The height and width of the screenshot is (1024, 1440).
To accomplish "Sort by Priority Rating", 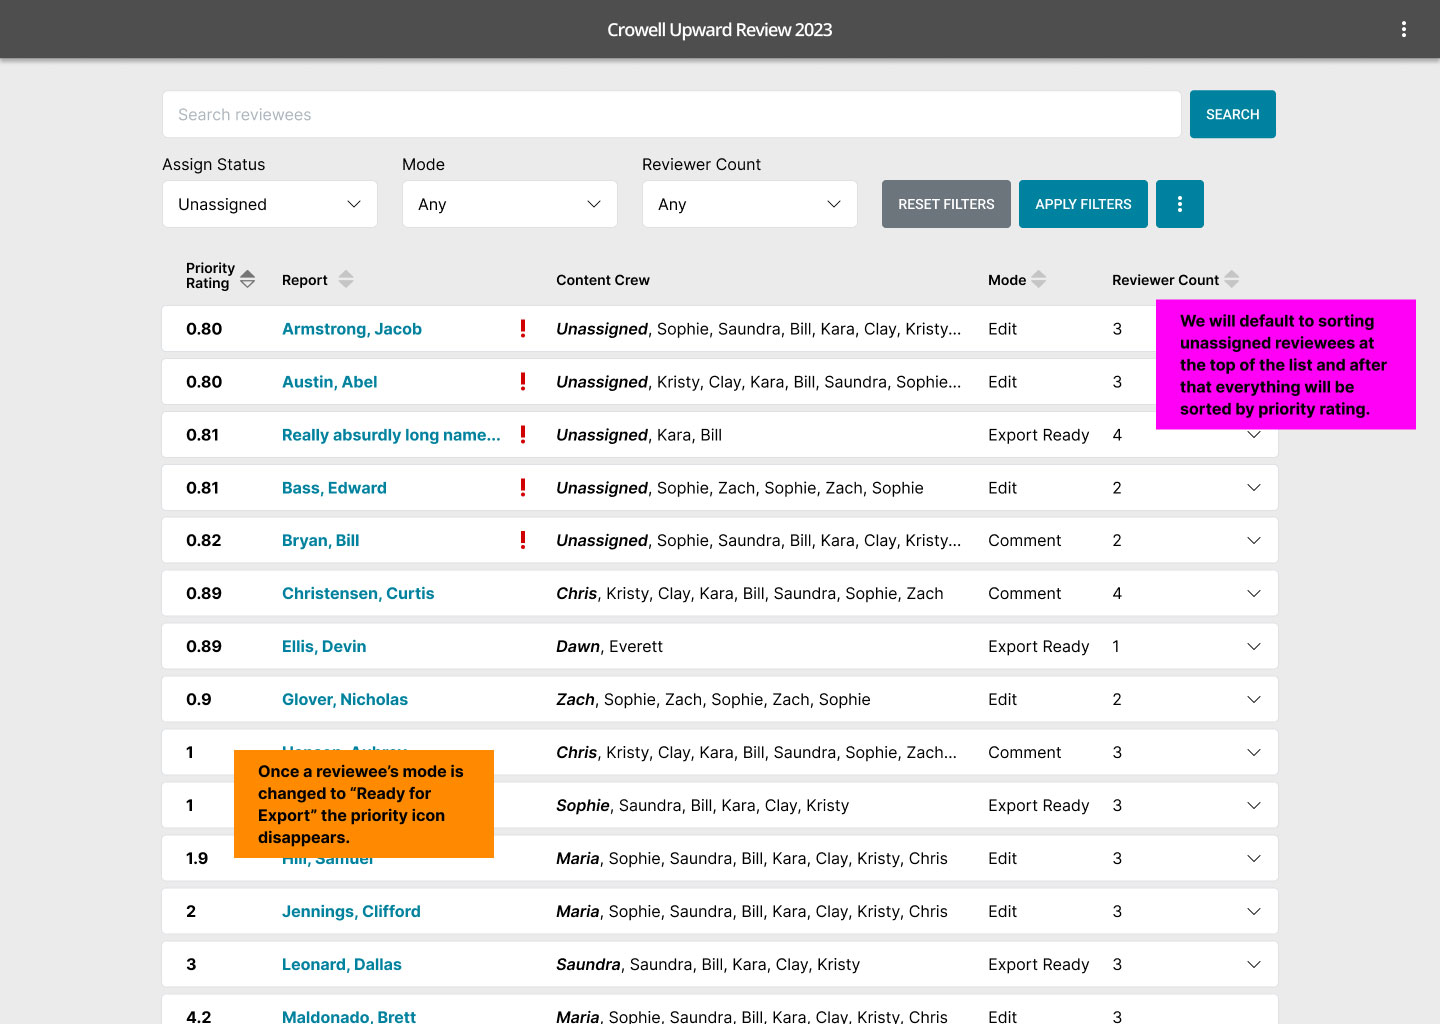I will (x=247, y=279).
